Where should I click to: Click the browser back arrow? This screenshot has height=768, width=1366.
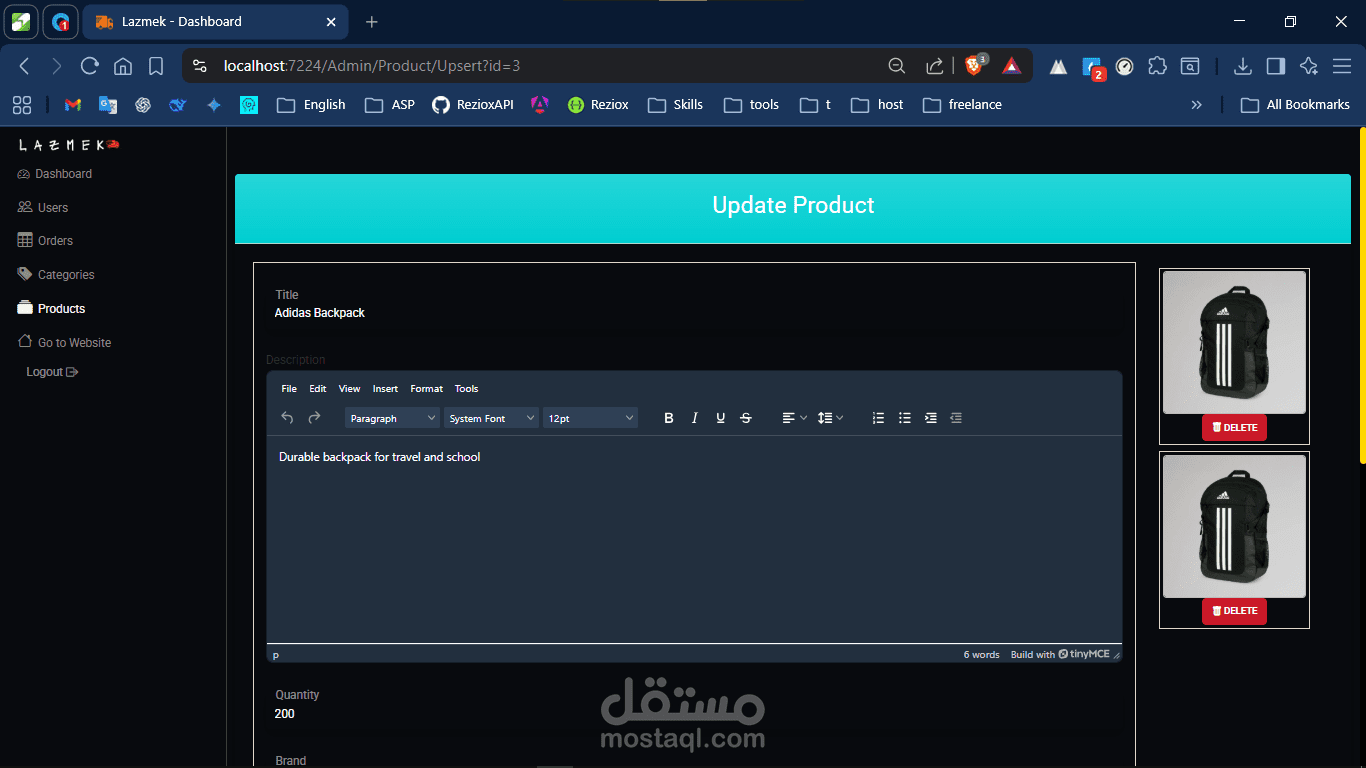point(25,66)
